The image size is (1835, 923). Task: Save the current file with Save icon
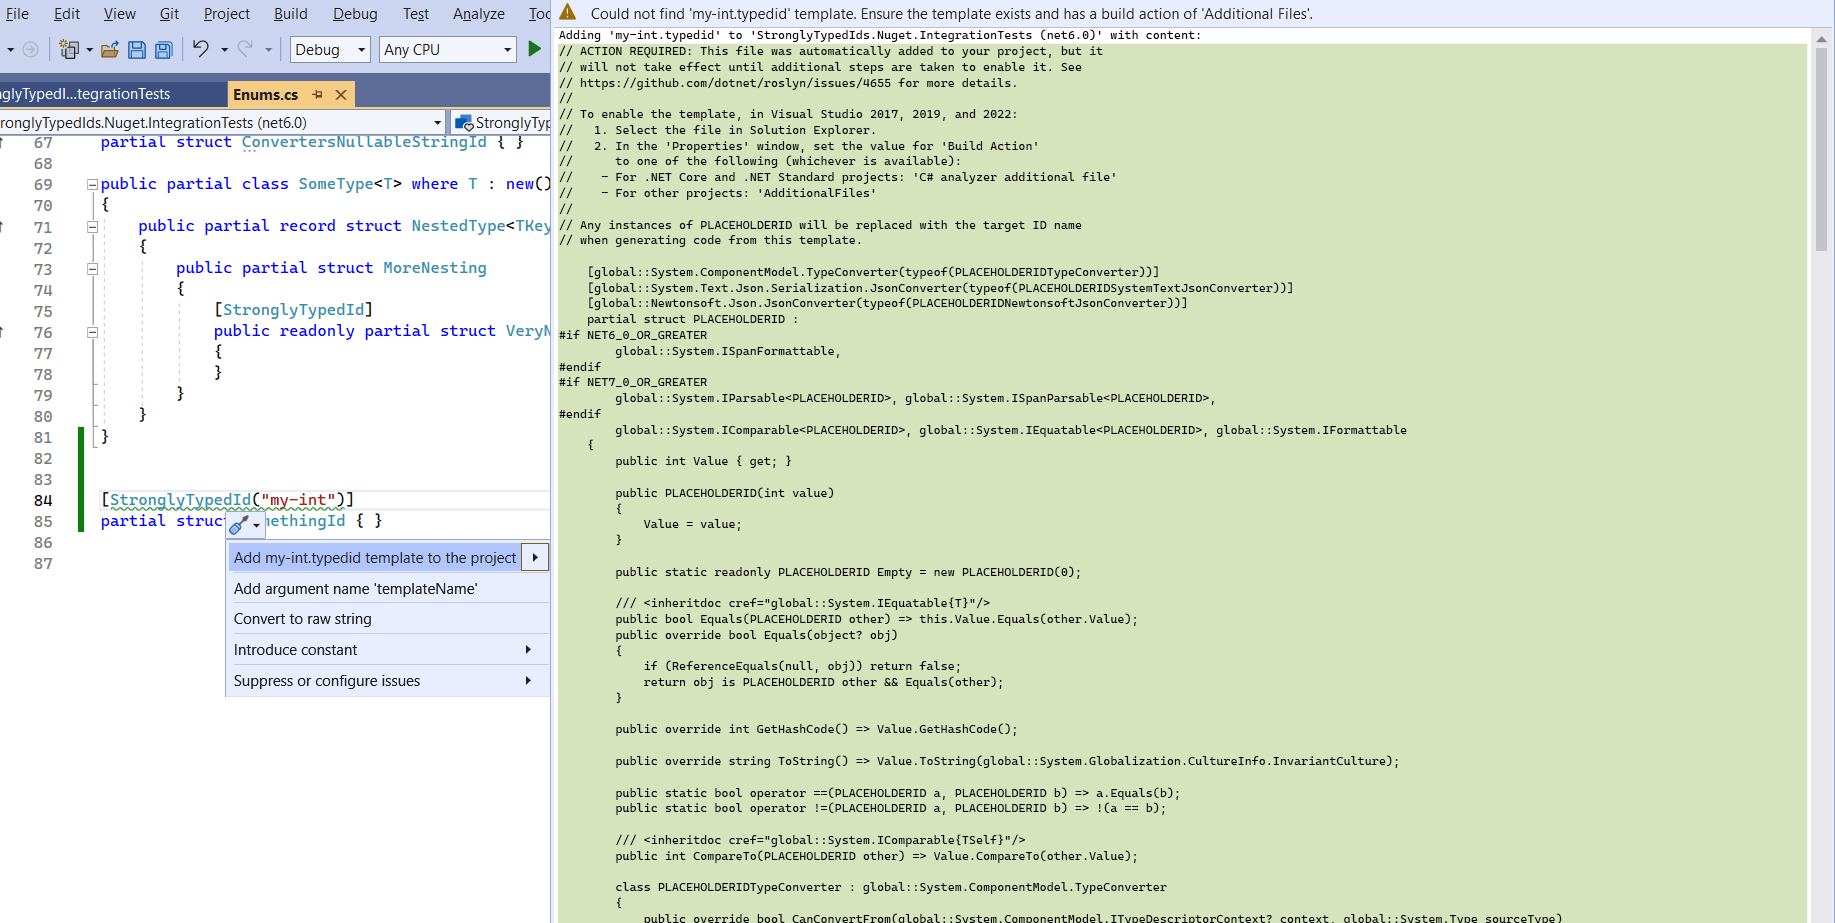pos(137,49)
